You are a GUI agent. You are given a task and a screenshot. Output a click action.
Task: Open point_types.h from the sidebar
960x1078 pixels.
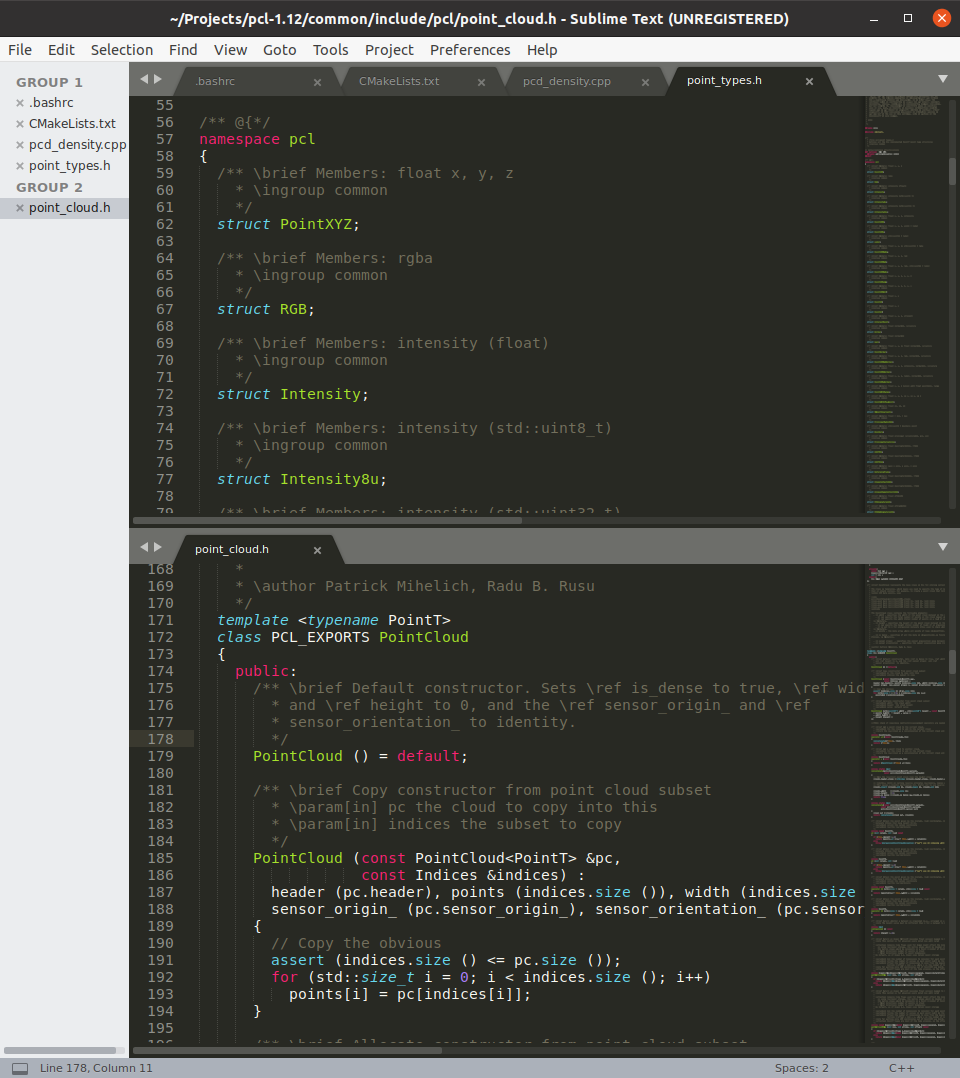pyautogui.click(x=69, y=166)
